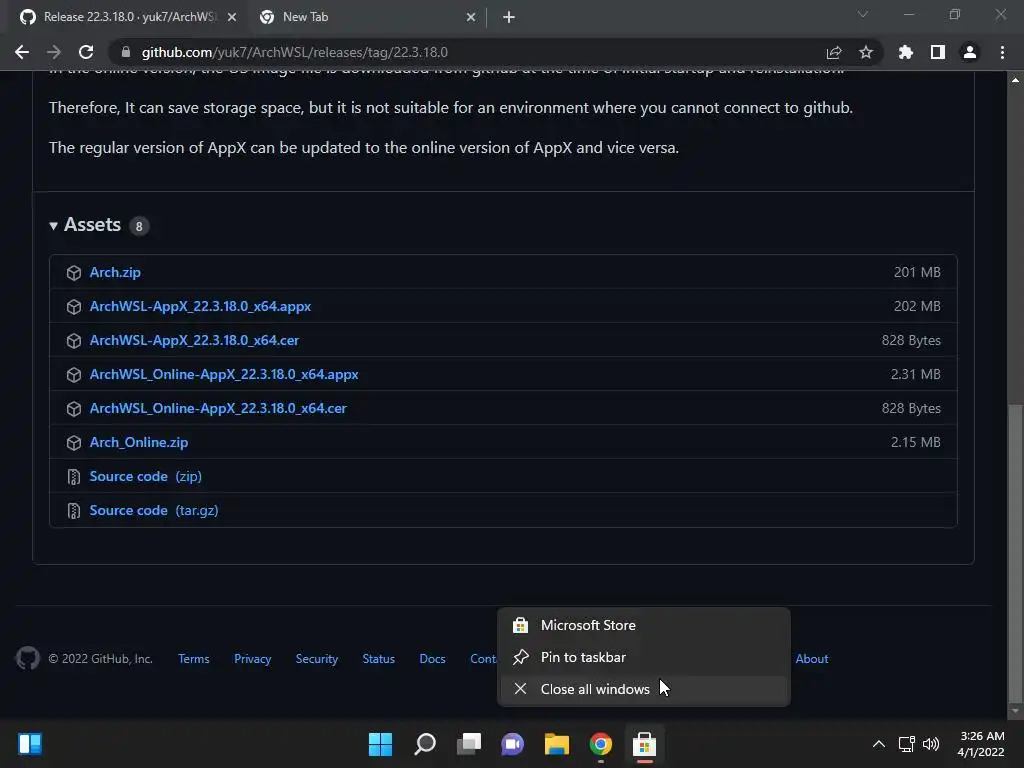Switch to the Release 22.3.18.0 tab
Image resolution: width=1024 pixels, height=768 pixels.
pyautogui.click(x=127, y=17)
